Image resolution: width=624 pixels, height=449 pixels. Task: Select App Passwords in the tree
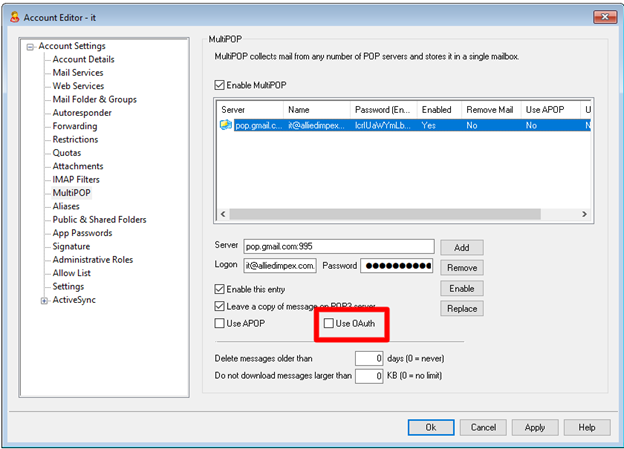point(84,233)
